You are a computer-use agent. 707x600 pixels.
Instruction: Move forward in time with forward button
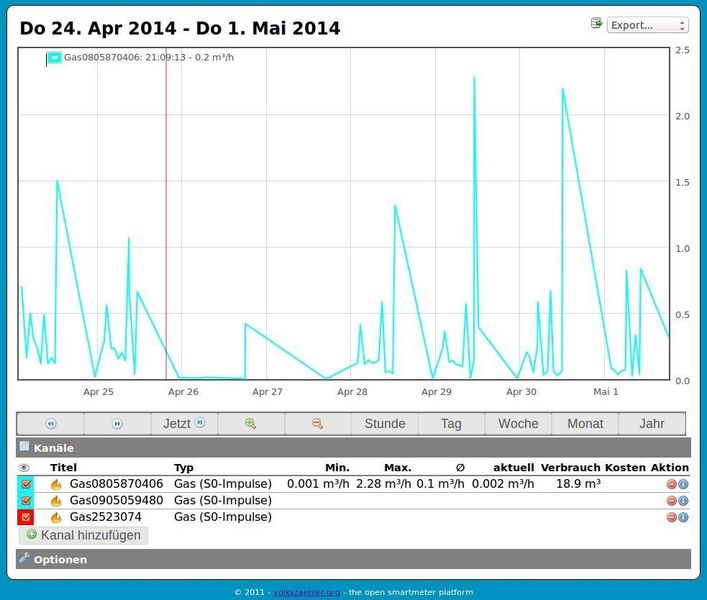click(x=117, y=424)
